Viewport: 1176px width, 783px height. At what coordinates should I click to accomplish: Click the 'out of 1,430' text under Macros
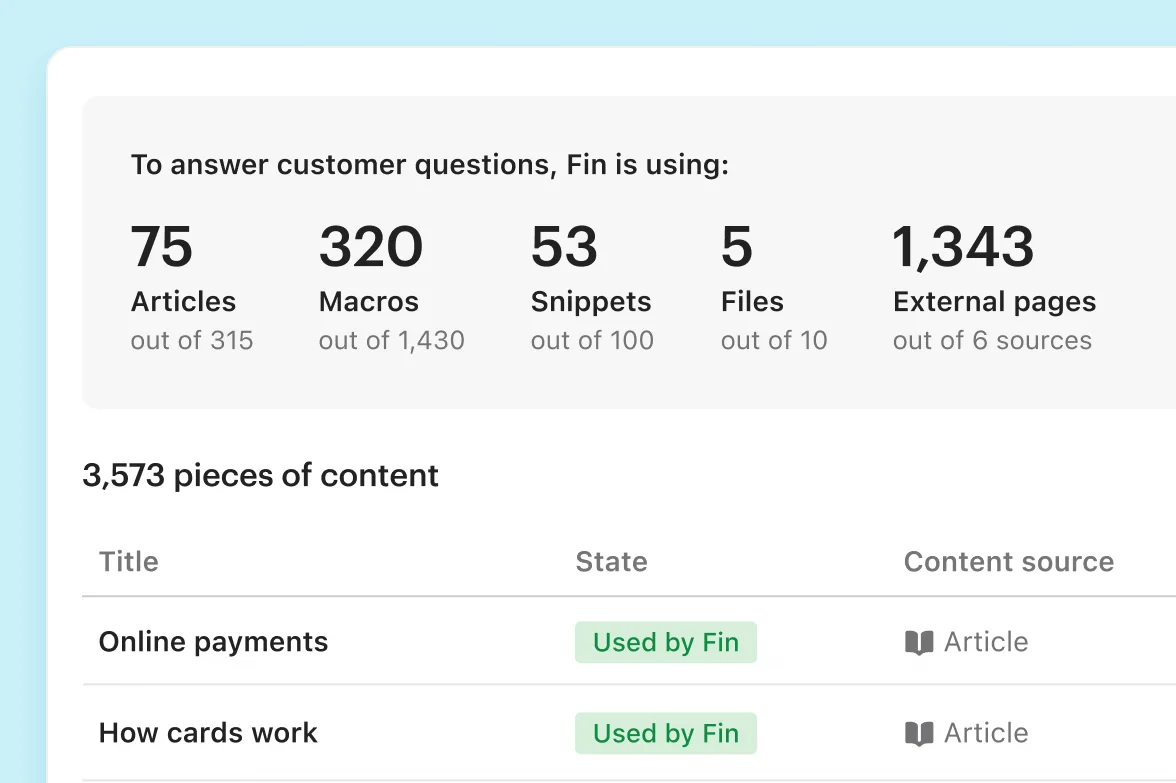(x=392, y=340)
